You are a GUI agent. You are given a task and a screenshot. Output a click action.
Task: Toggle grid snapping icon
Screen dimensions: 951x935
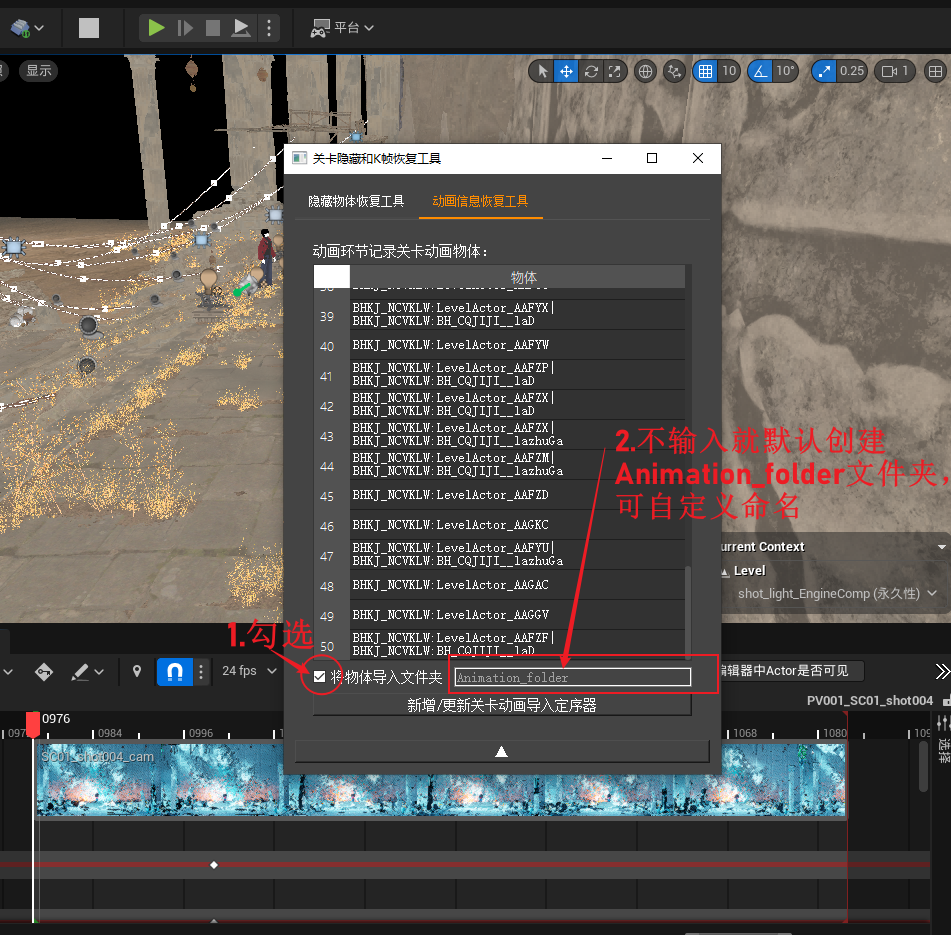point(706,71)
